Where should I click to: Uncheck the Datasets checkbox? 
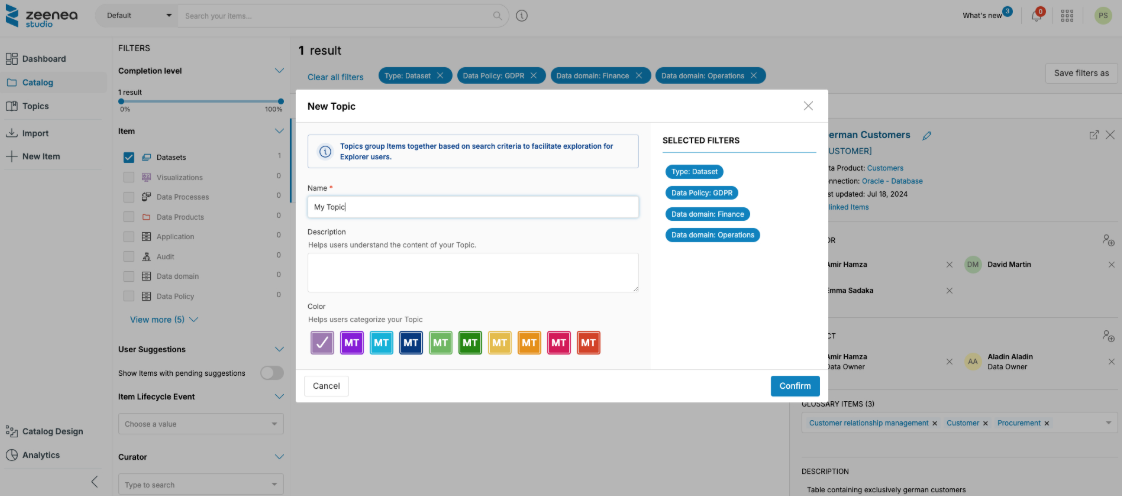129,157
